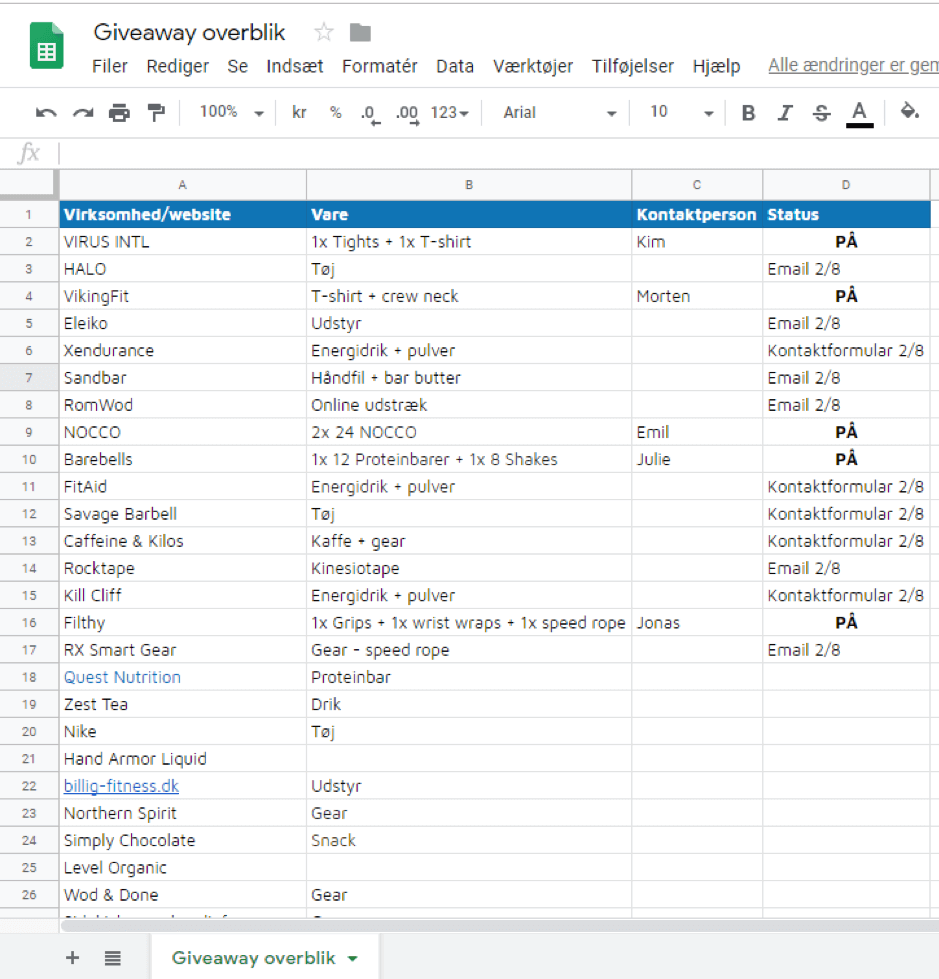Screen dimensions: 939x979
Task: Open the Tilføjelser menu
Action: [x=632, y=66]
